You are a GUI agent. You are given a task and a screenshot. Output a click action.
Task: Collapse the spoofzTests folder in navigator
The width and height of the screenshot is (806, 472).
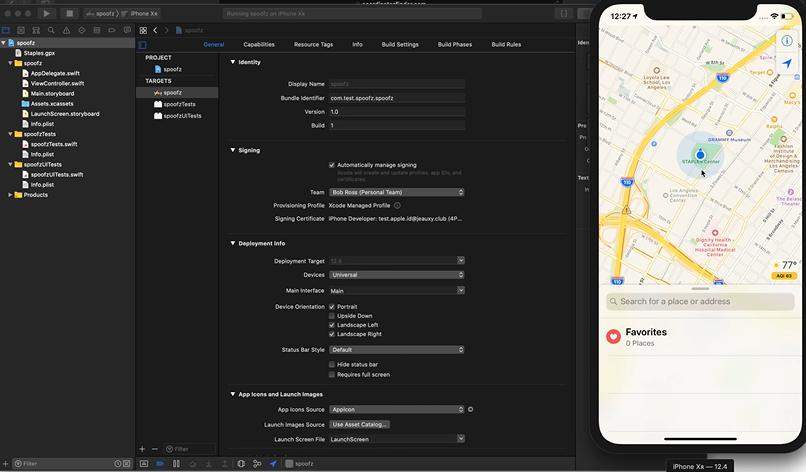point(10,134)
